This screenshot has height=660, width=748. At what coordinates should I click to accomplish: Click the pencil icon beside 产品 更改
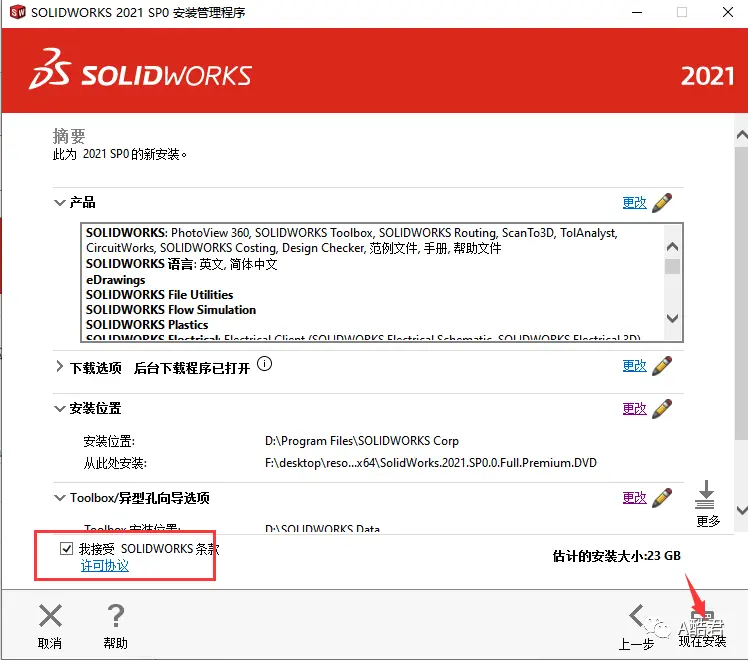(662, 203)
